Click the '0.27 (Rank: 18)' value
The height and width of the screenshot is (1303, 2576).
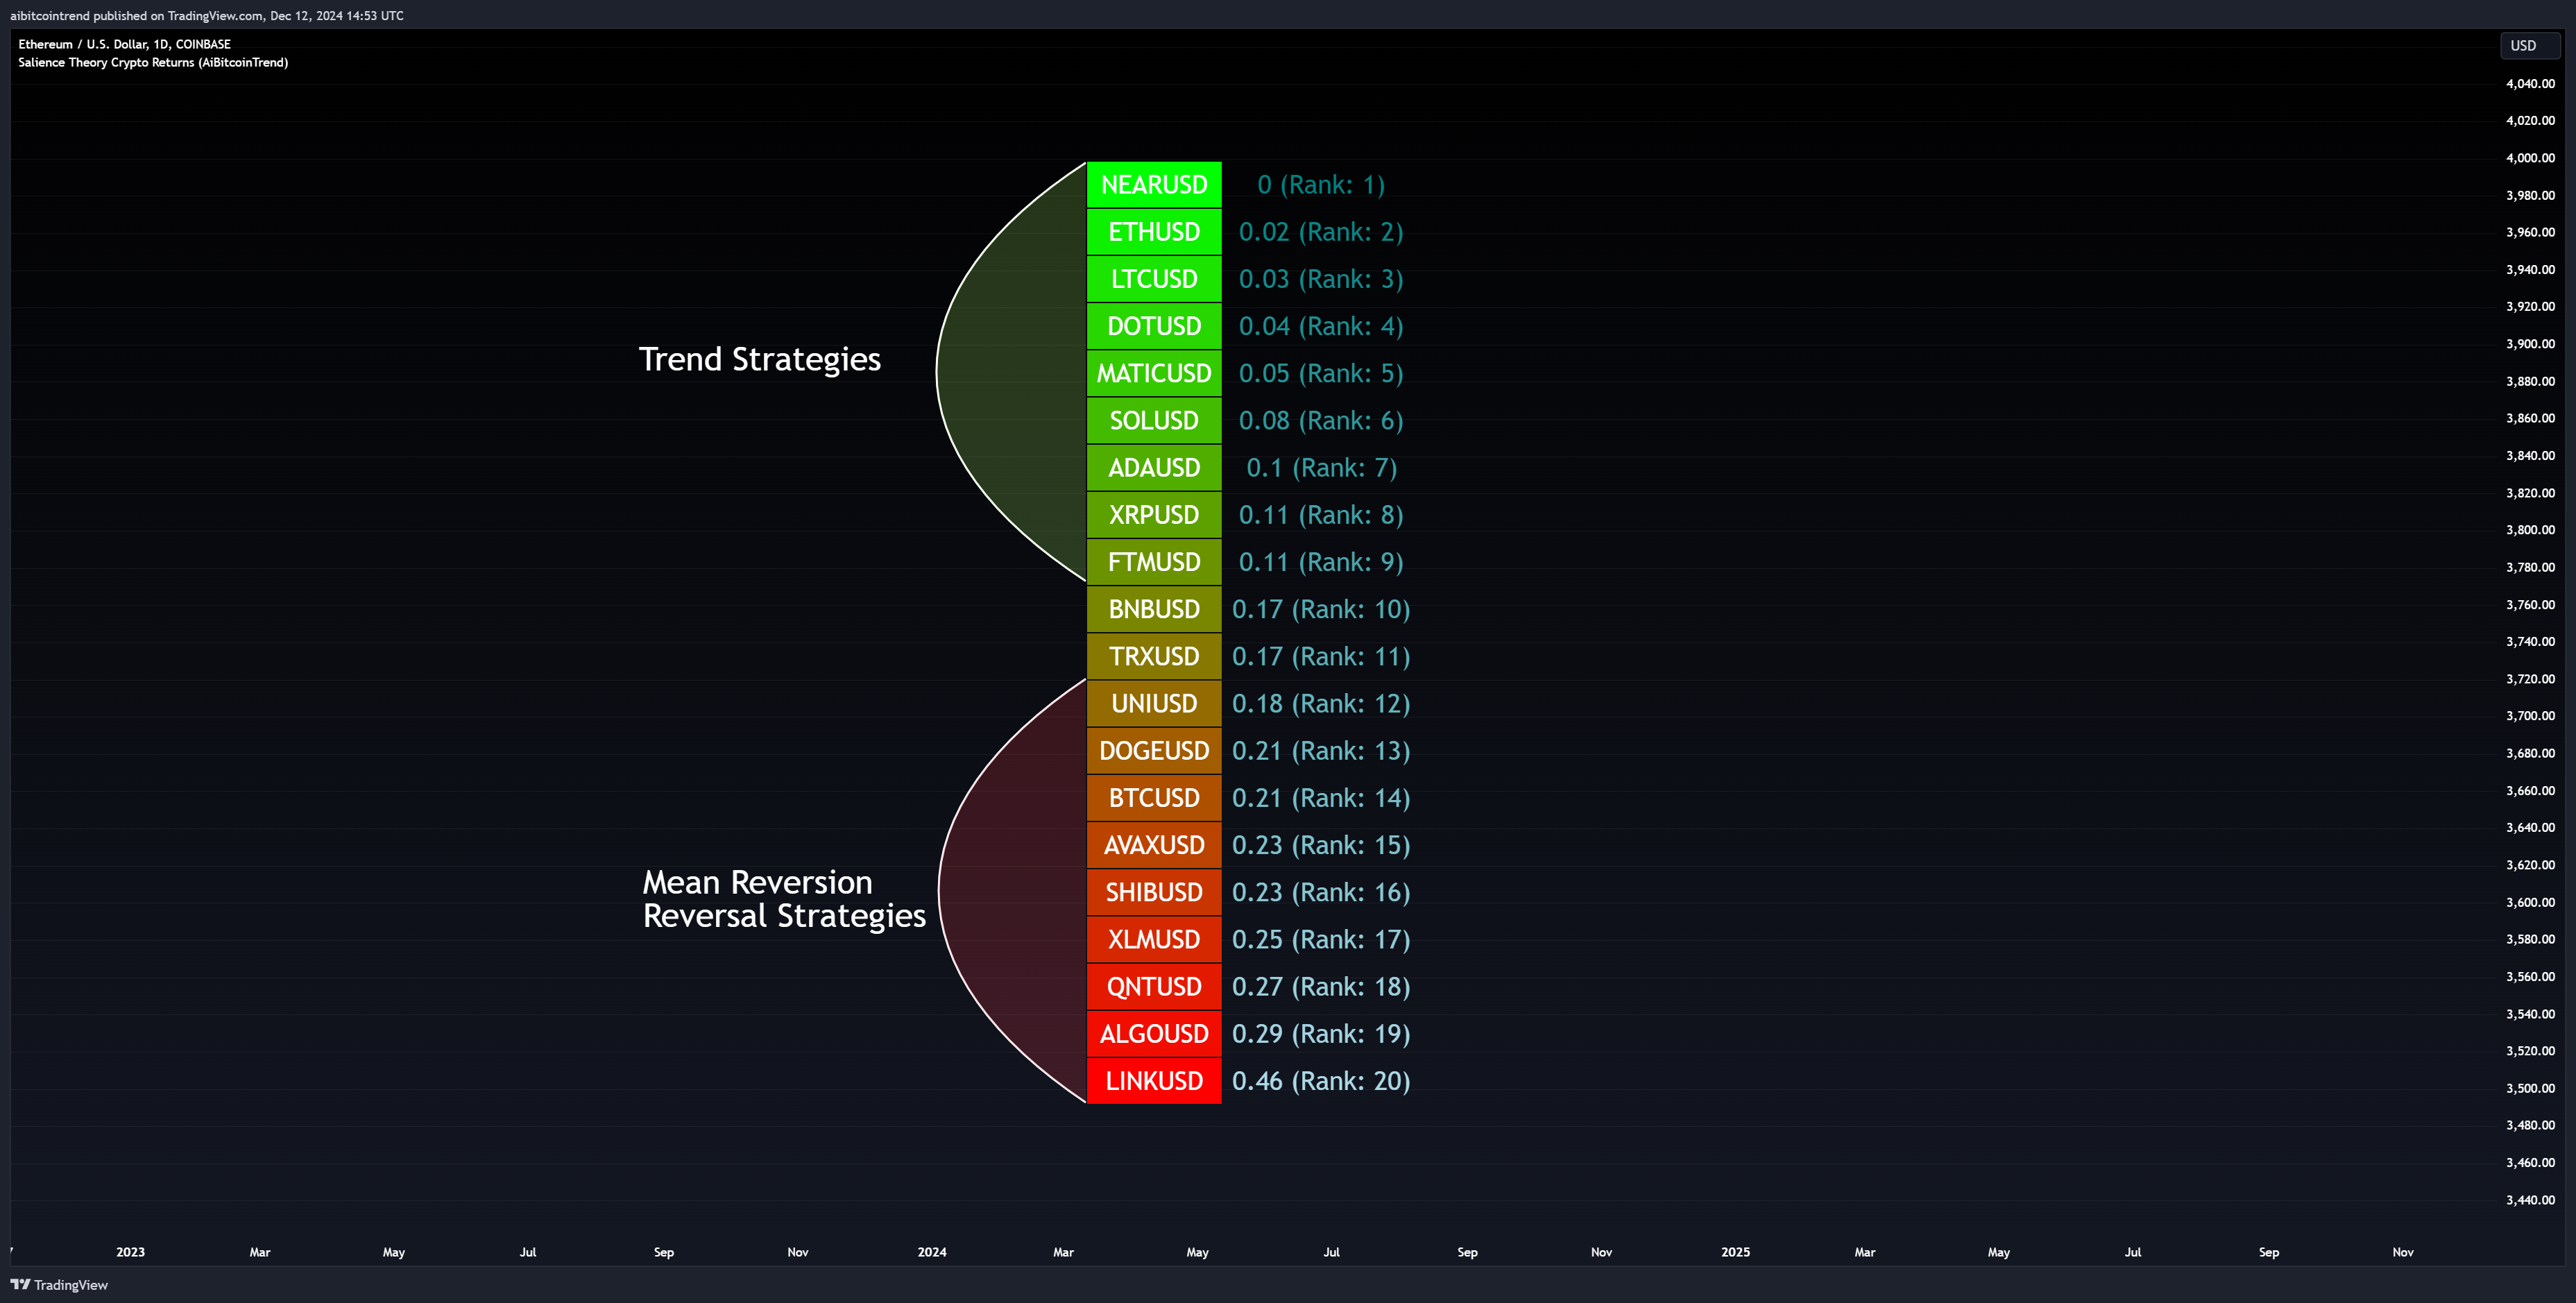click(x=1321, y=986)
